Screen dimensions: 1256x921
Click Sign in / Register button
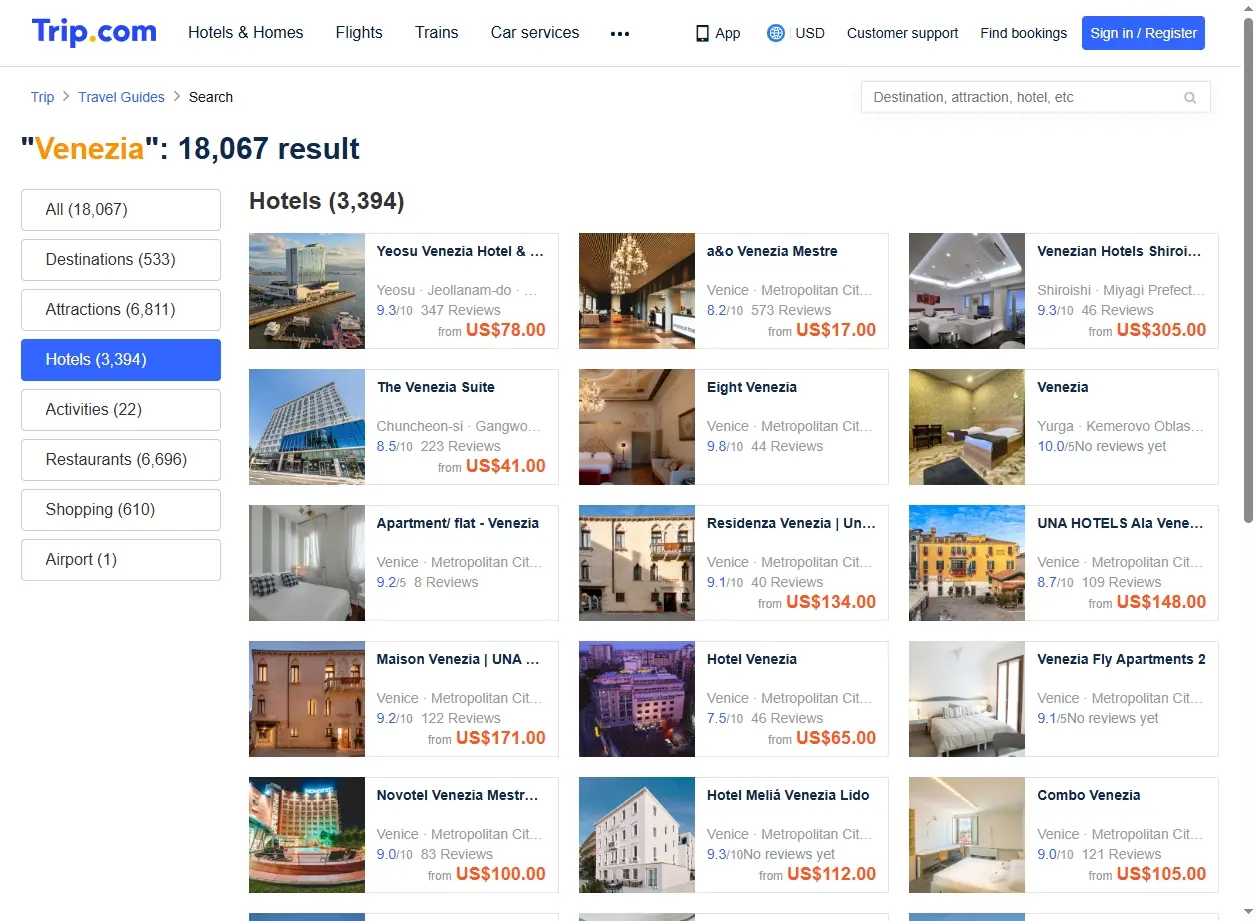click(x=1143, y=33)
